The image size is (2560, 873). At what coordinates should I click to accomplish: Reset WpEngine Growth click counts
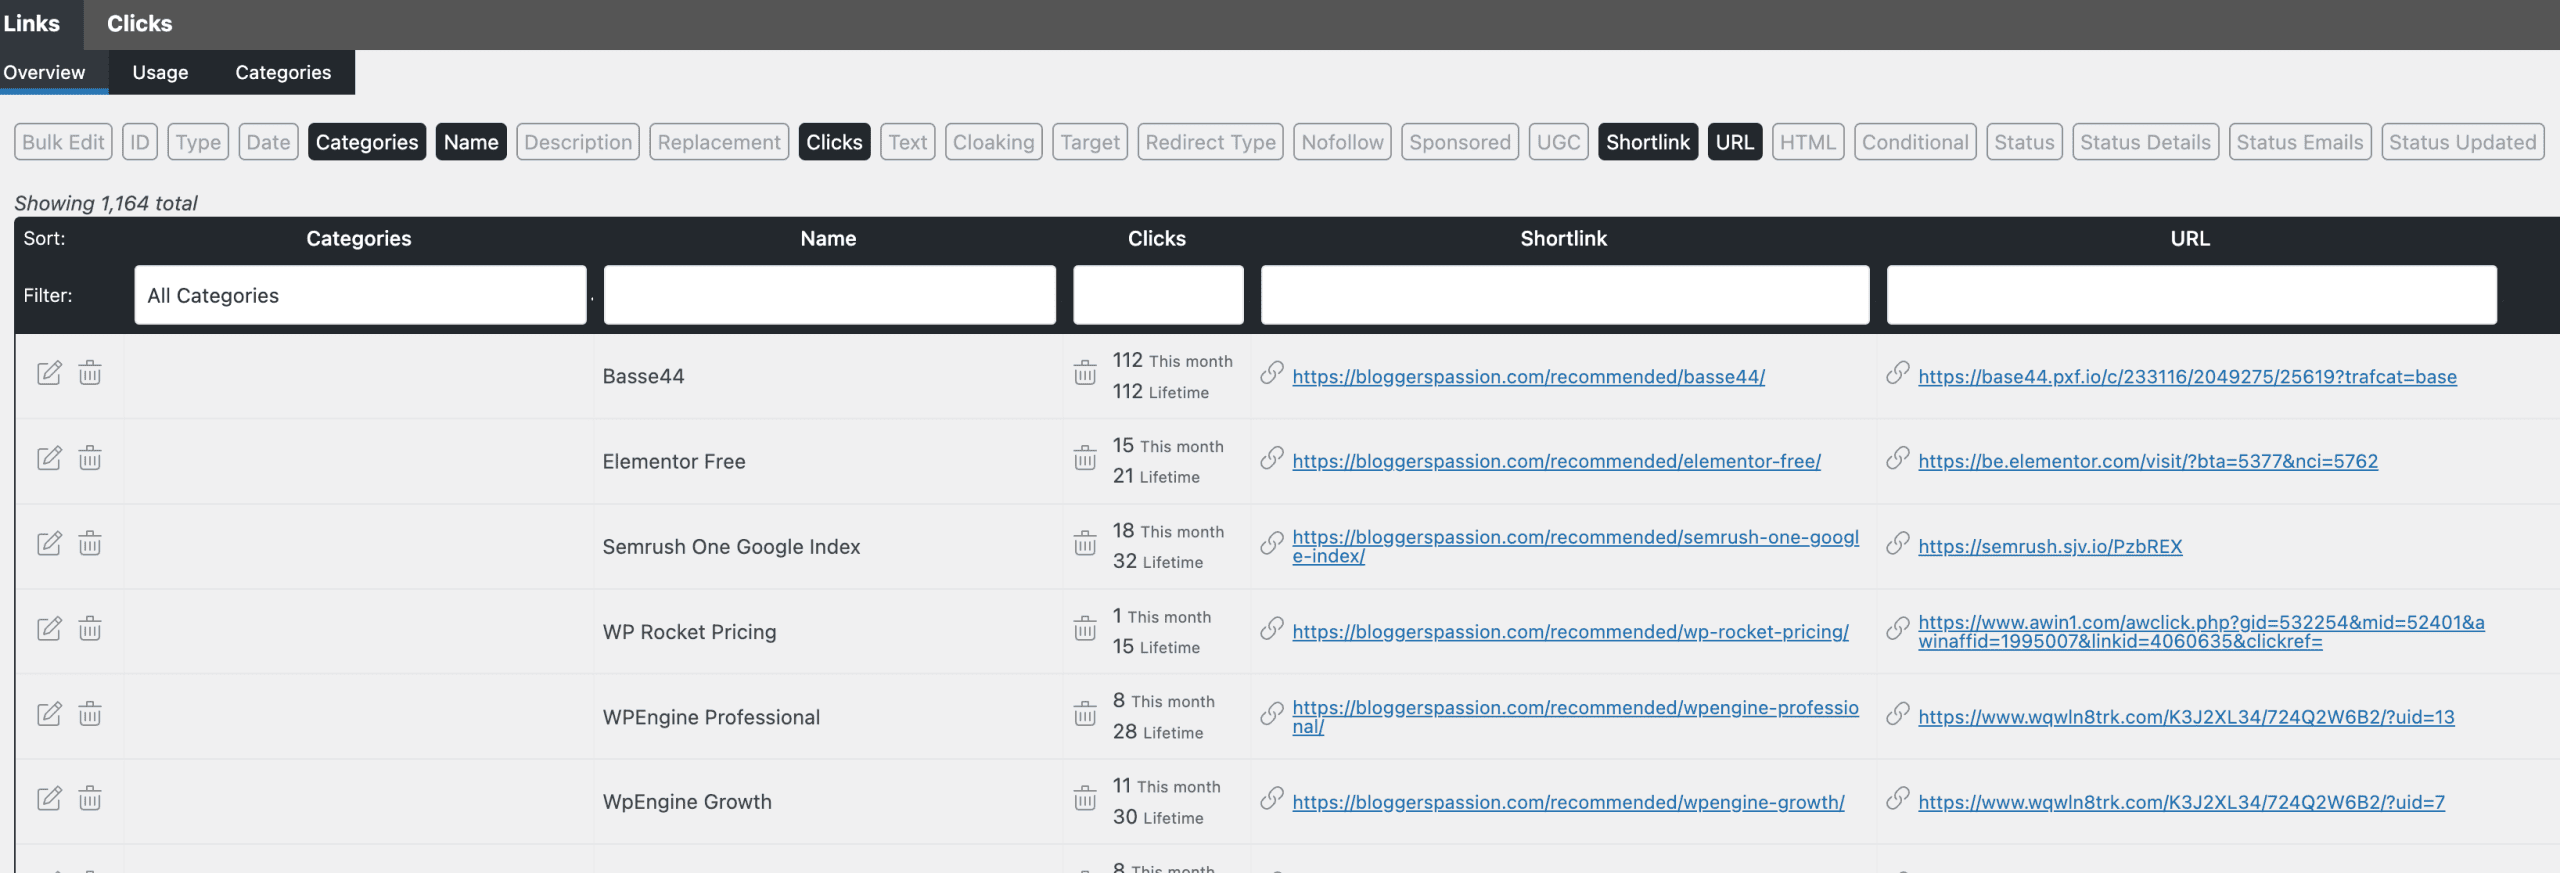[1085, 799]
